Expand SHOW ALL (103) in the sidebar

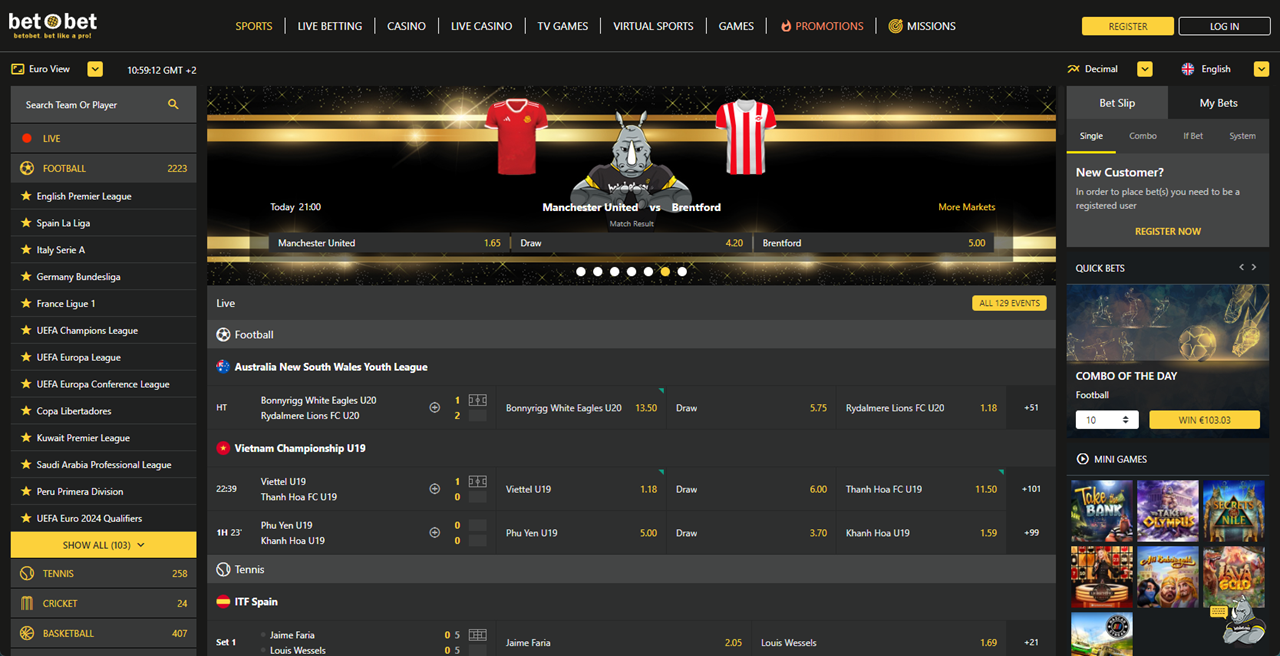tap(102, 544)
